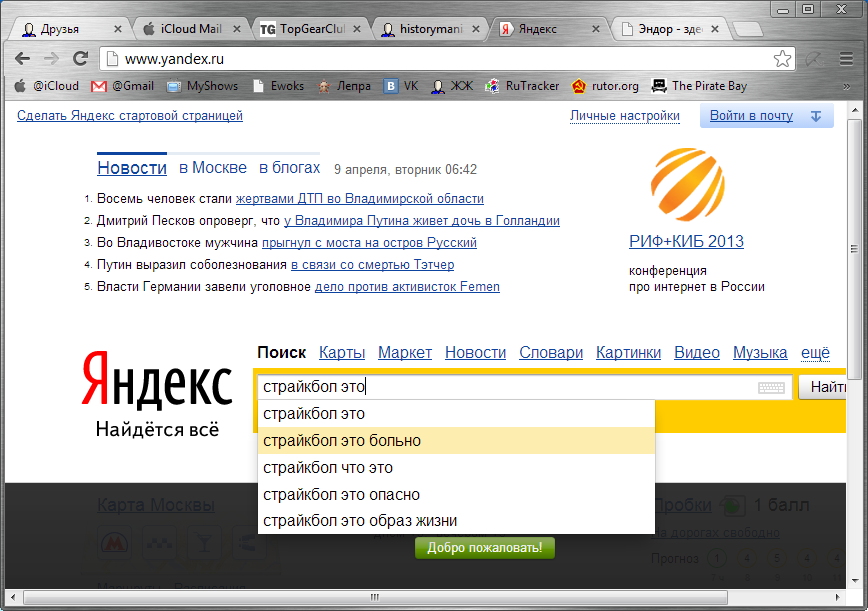The image size is (868, 611).
Task: Click Сделать Яндекс стартовой страницей link
Action: [130, 116]
